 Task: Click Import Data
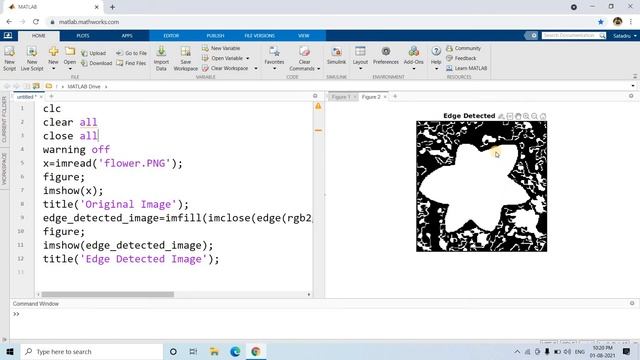pyautogui.click(x=161, y=58)
